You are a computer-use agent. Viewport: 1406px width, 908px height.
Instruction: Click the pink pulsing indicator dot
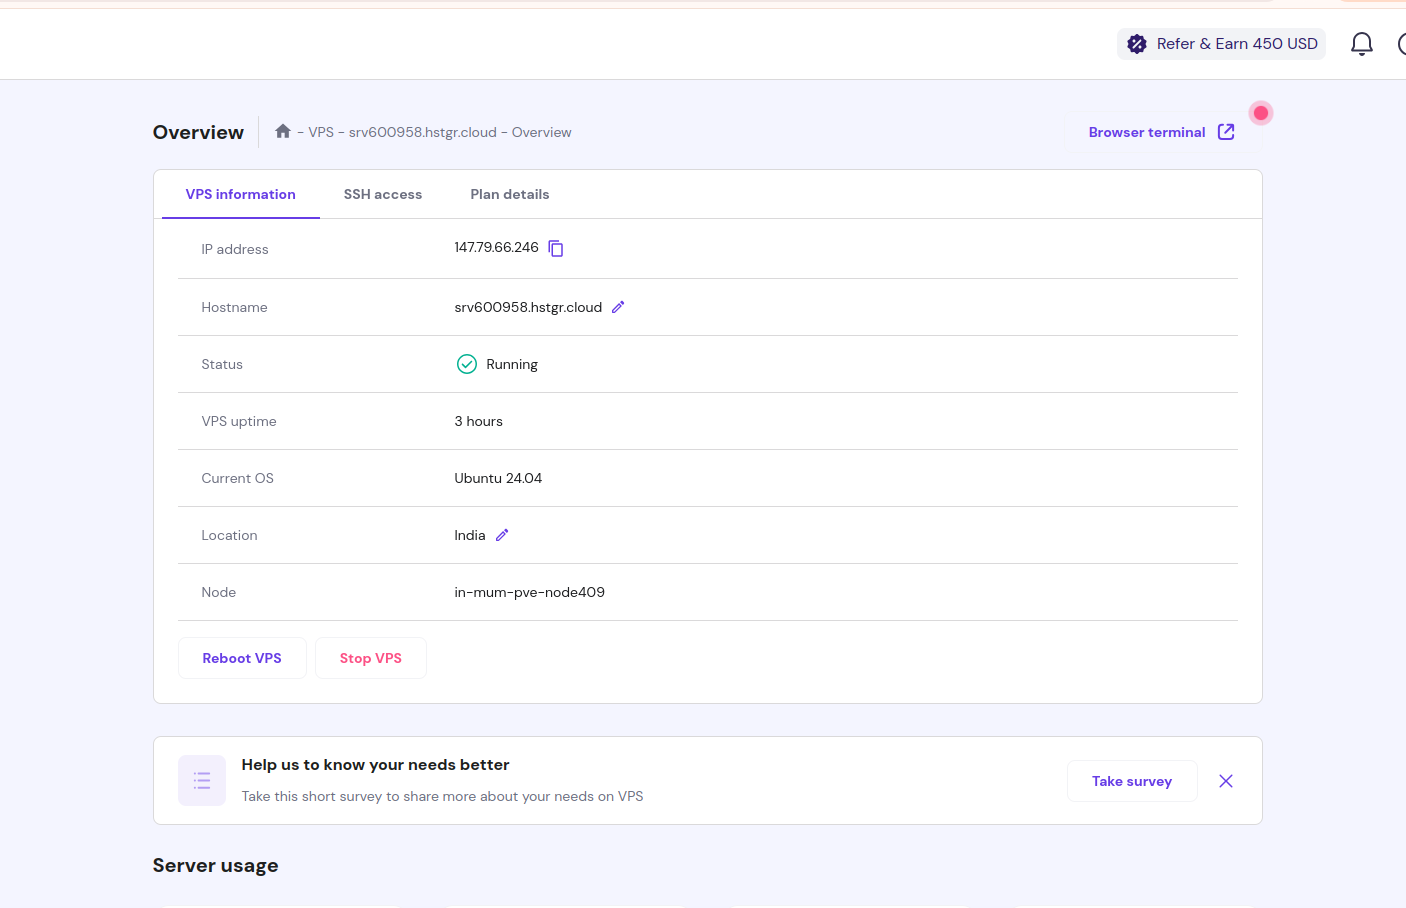[x=1261, y=113]
